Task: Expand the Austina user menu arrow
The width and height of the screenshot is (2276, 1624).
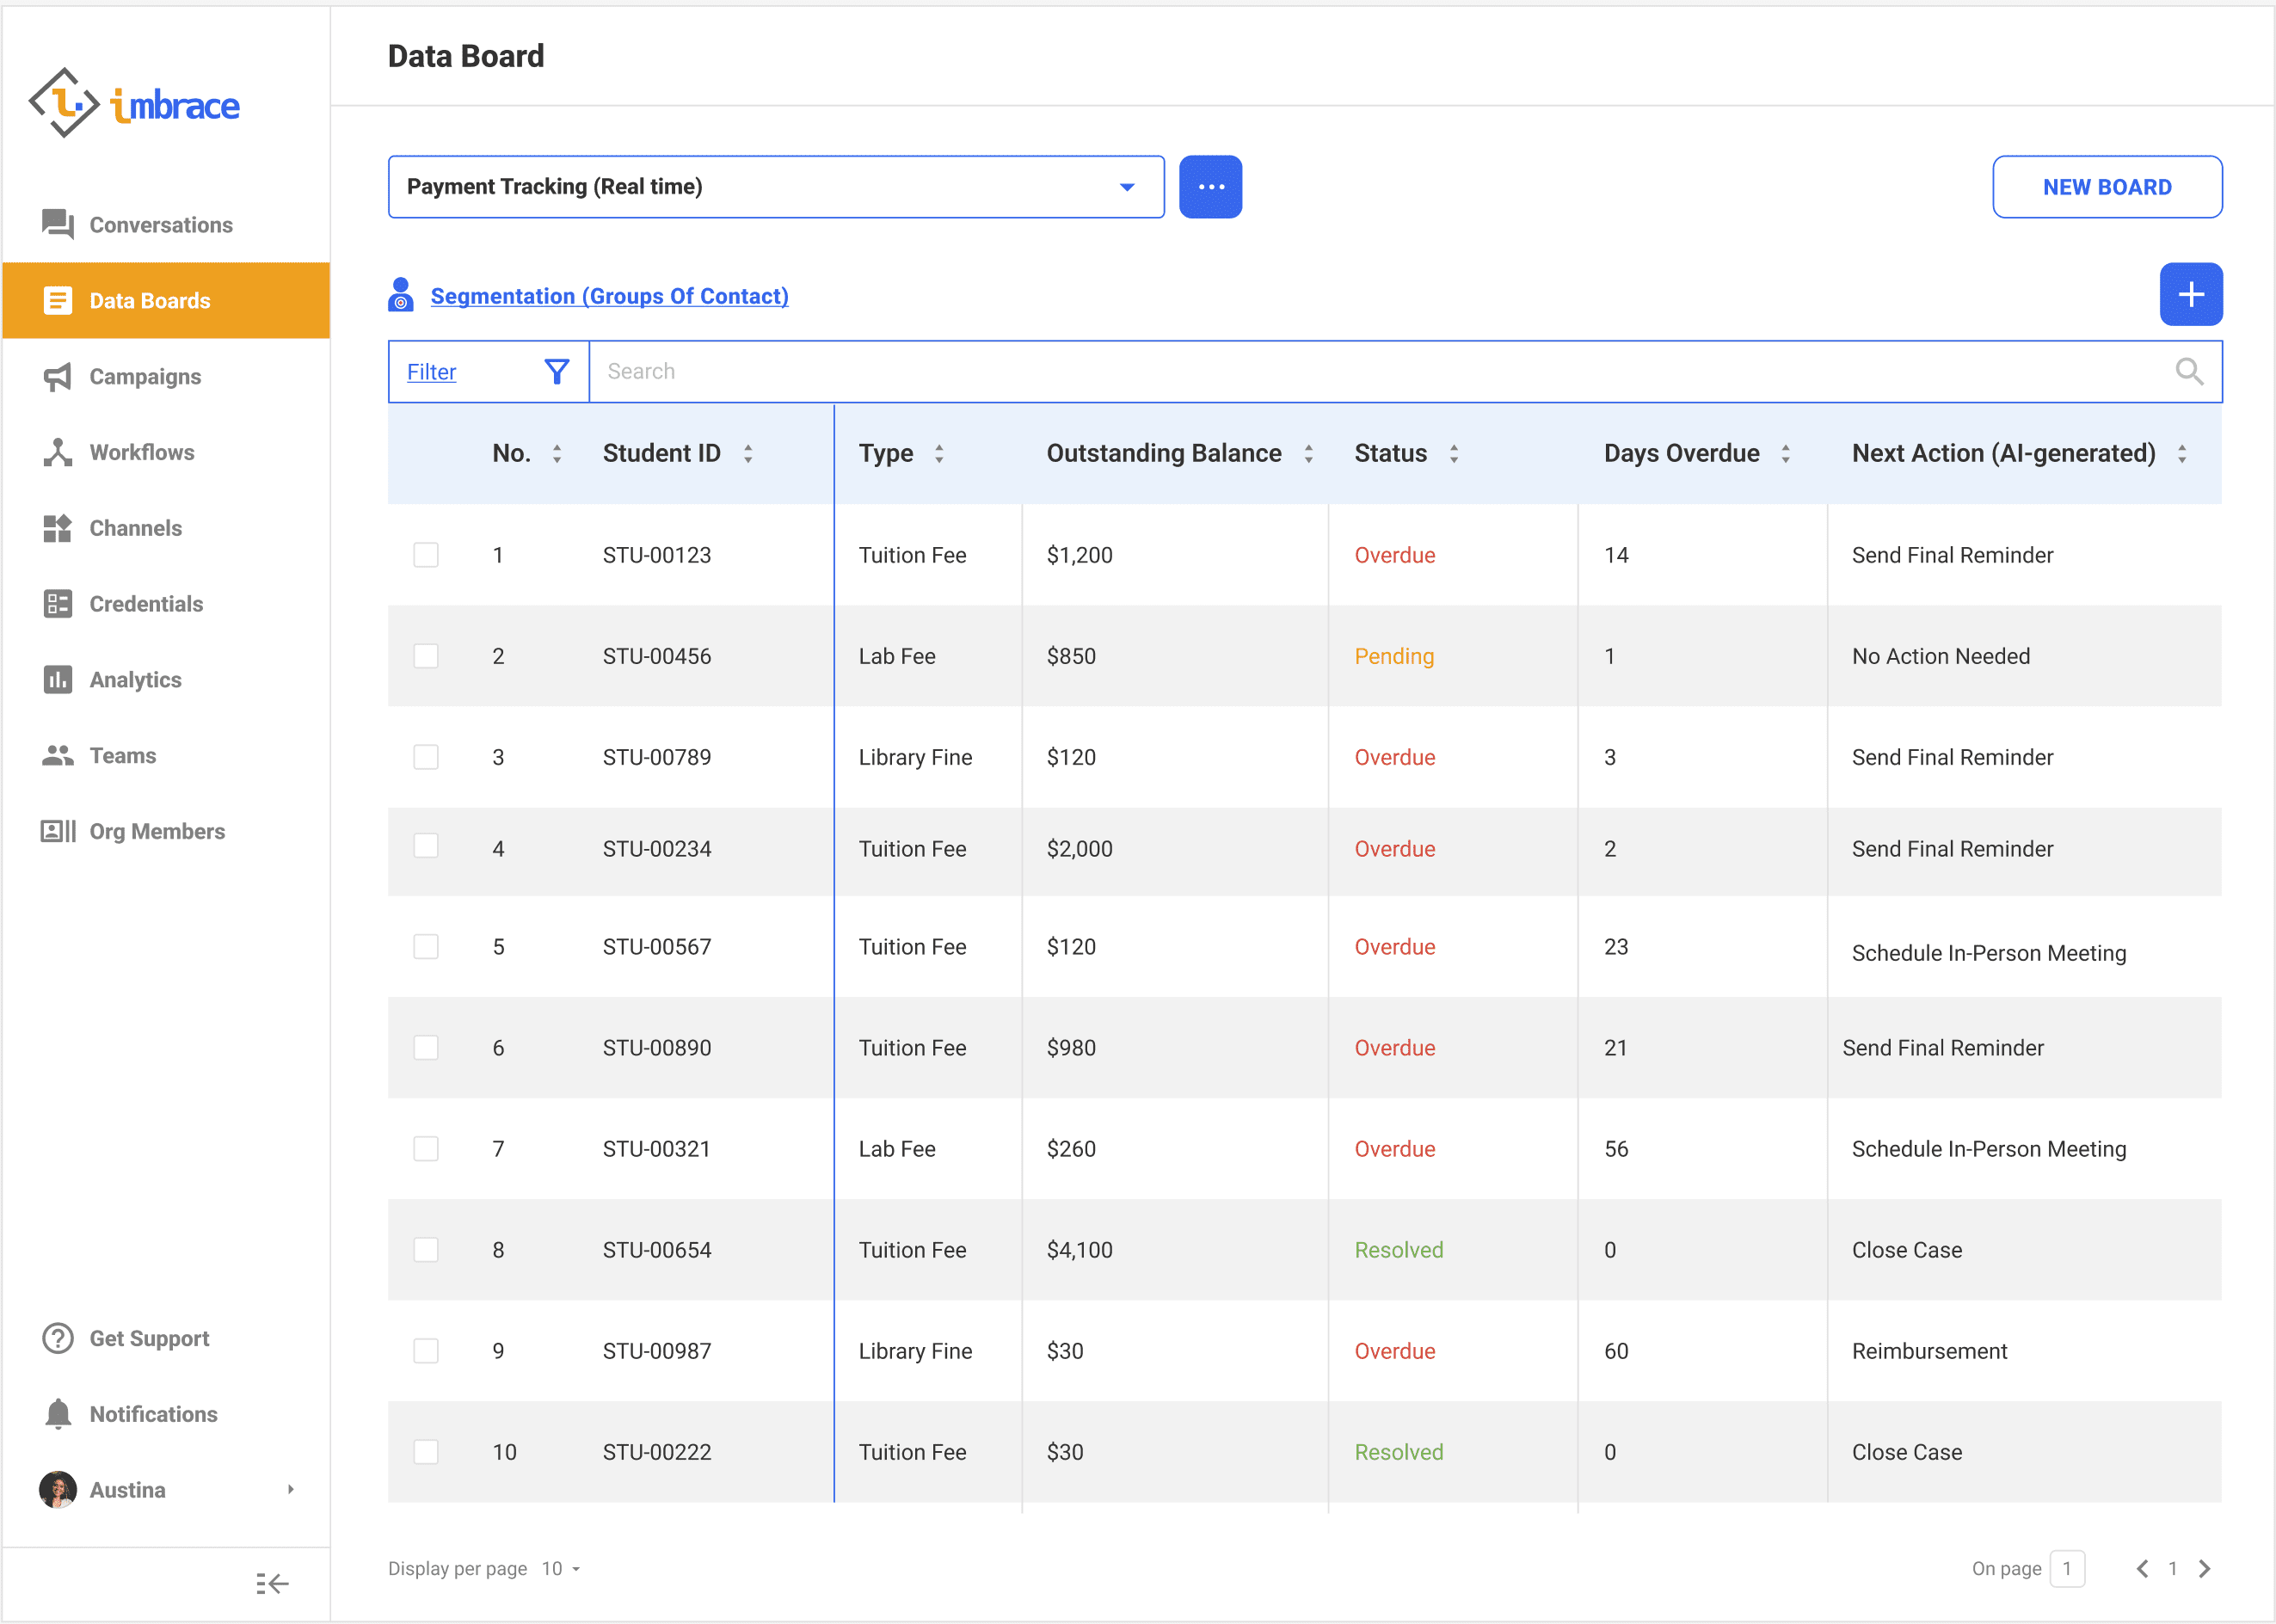Action: point(290,1489)
